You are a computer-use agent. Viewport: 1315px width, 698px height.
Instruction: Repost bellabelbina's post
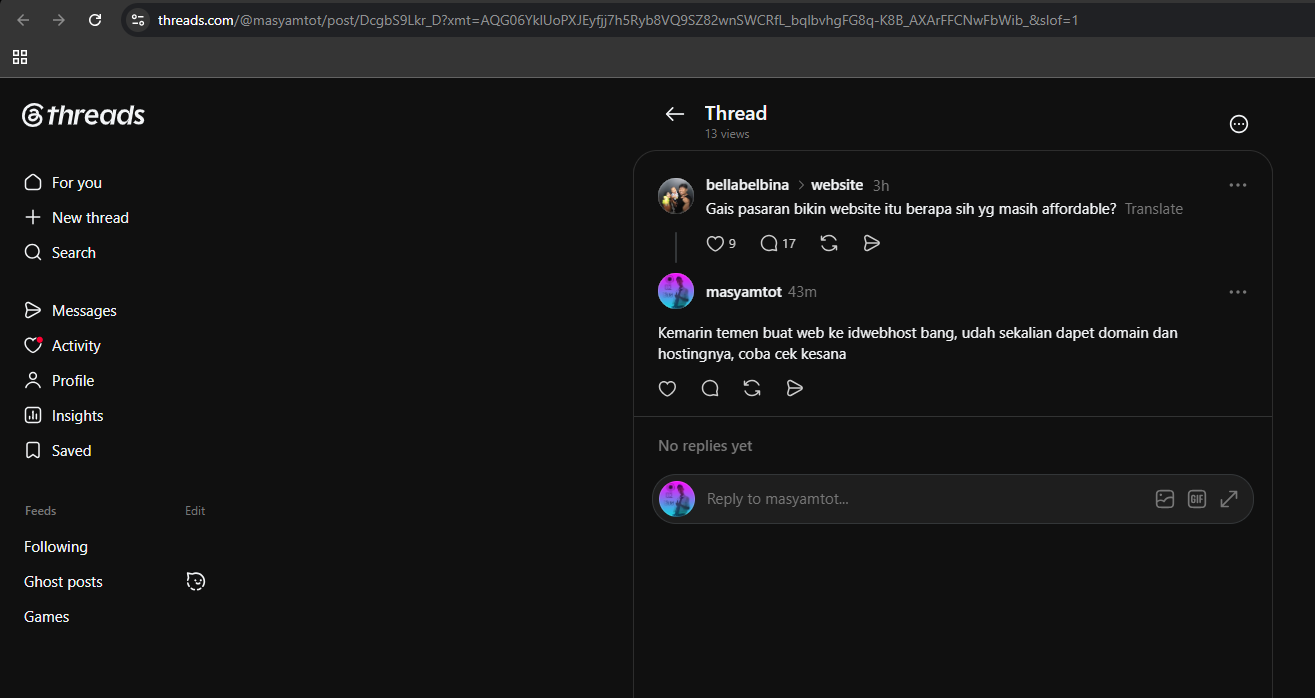coord(829,243)
